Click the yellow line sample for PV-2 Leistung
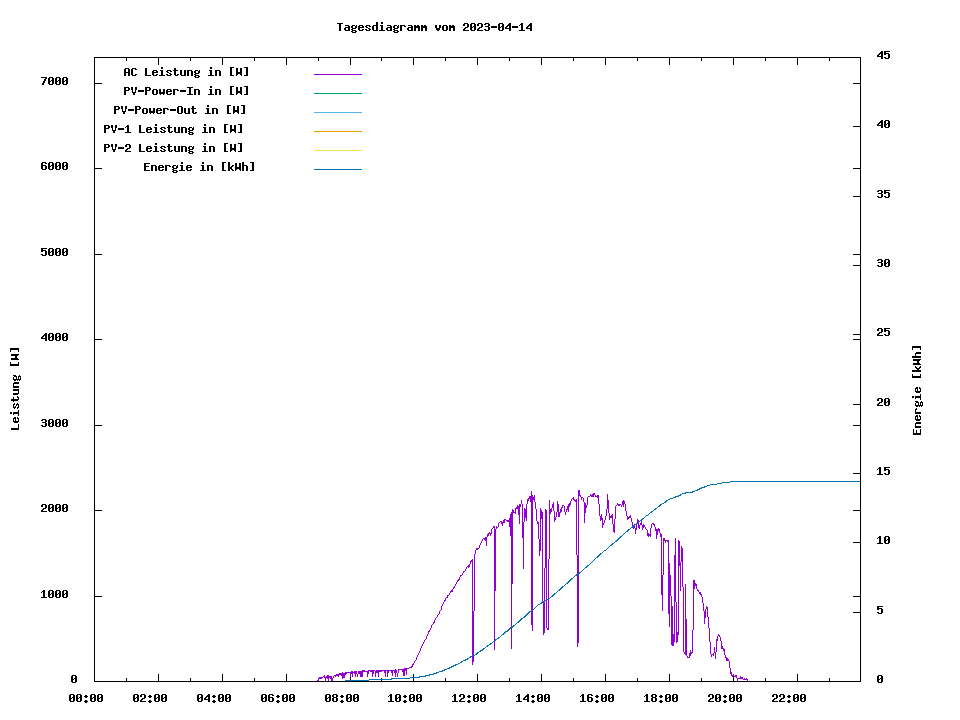The image size is (960, 720). [x=337, y=150]
